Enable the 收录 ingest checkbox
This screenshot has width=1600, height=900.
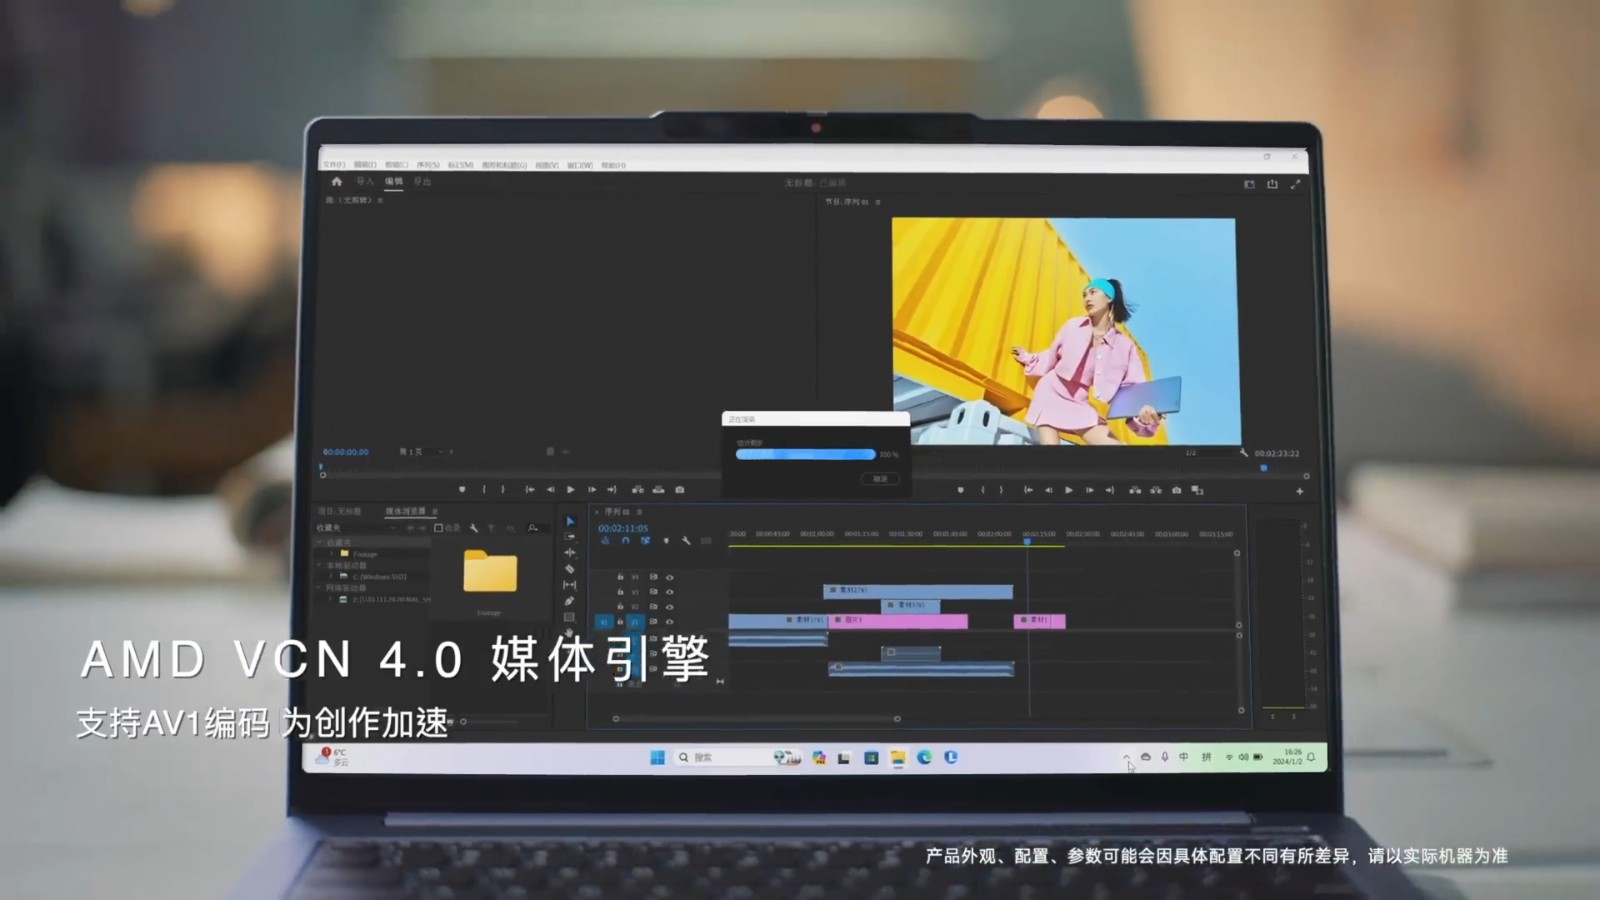click(x=438, y=528)
